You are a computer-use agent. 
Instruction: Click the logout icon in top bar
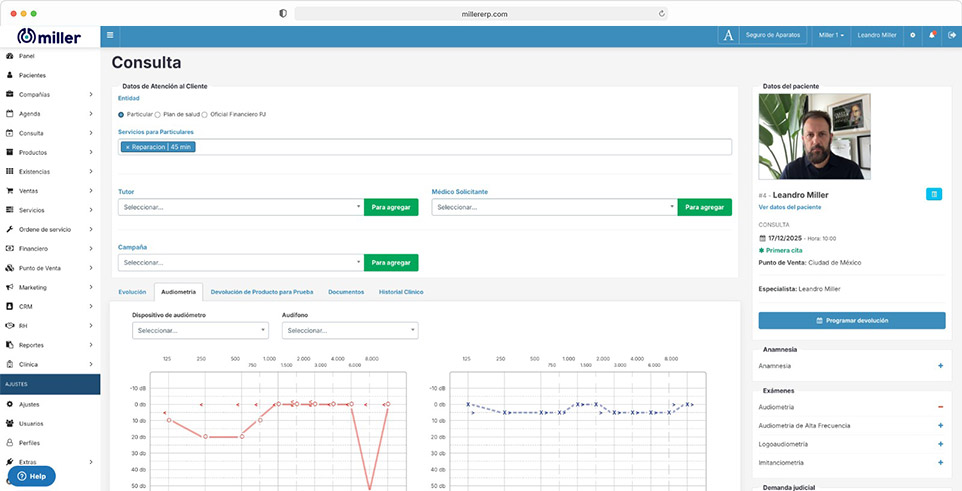[x=952, y=35]
